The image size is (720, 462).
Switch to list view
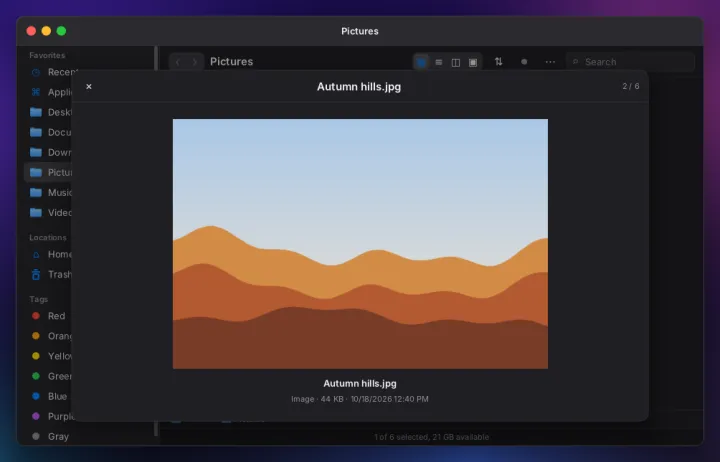439,62
